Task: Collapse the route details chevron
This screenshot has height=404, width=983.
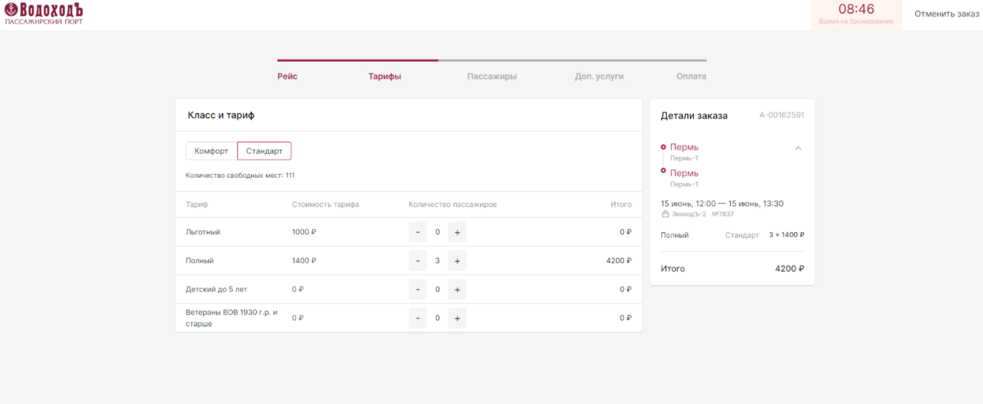Action: pyautogui.click(x=798, y=148)
